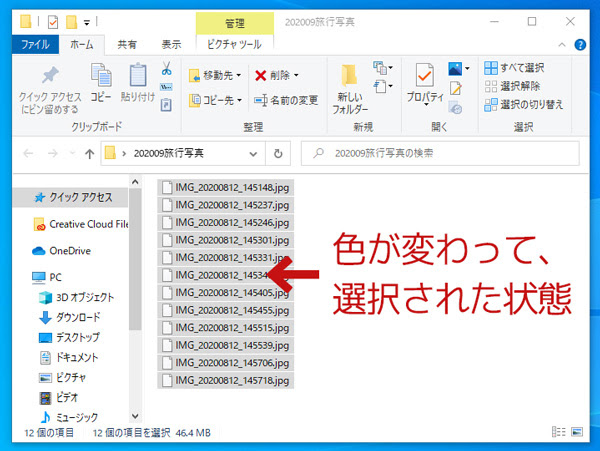Open the Copy to (コピー先) dropdown
The height and width of the screenshot is (451, 600).
(215, 100)
